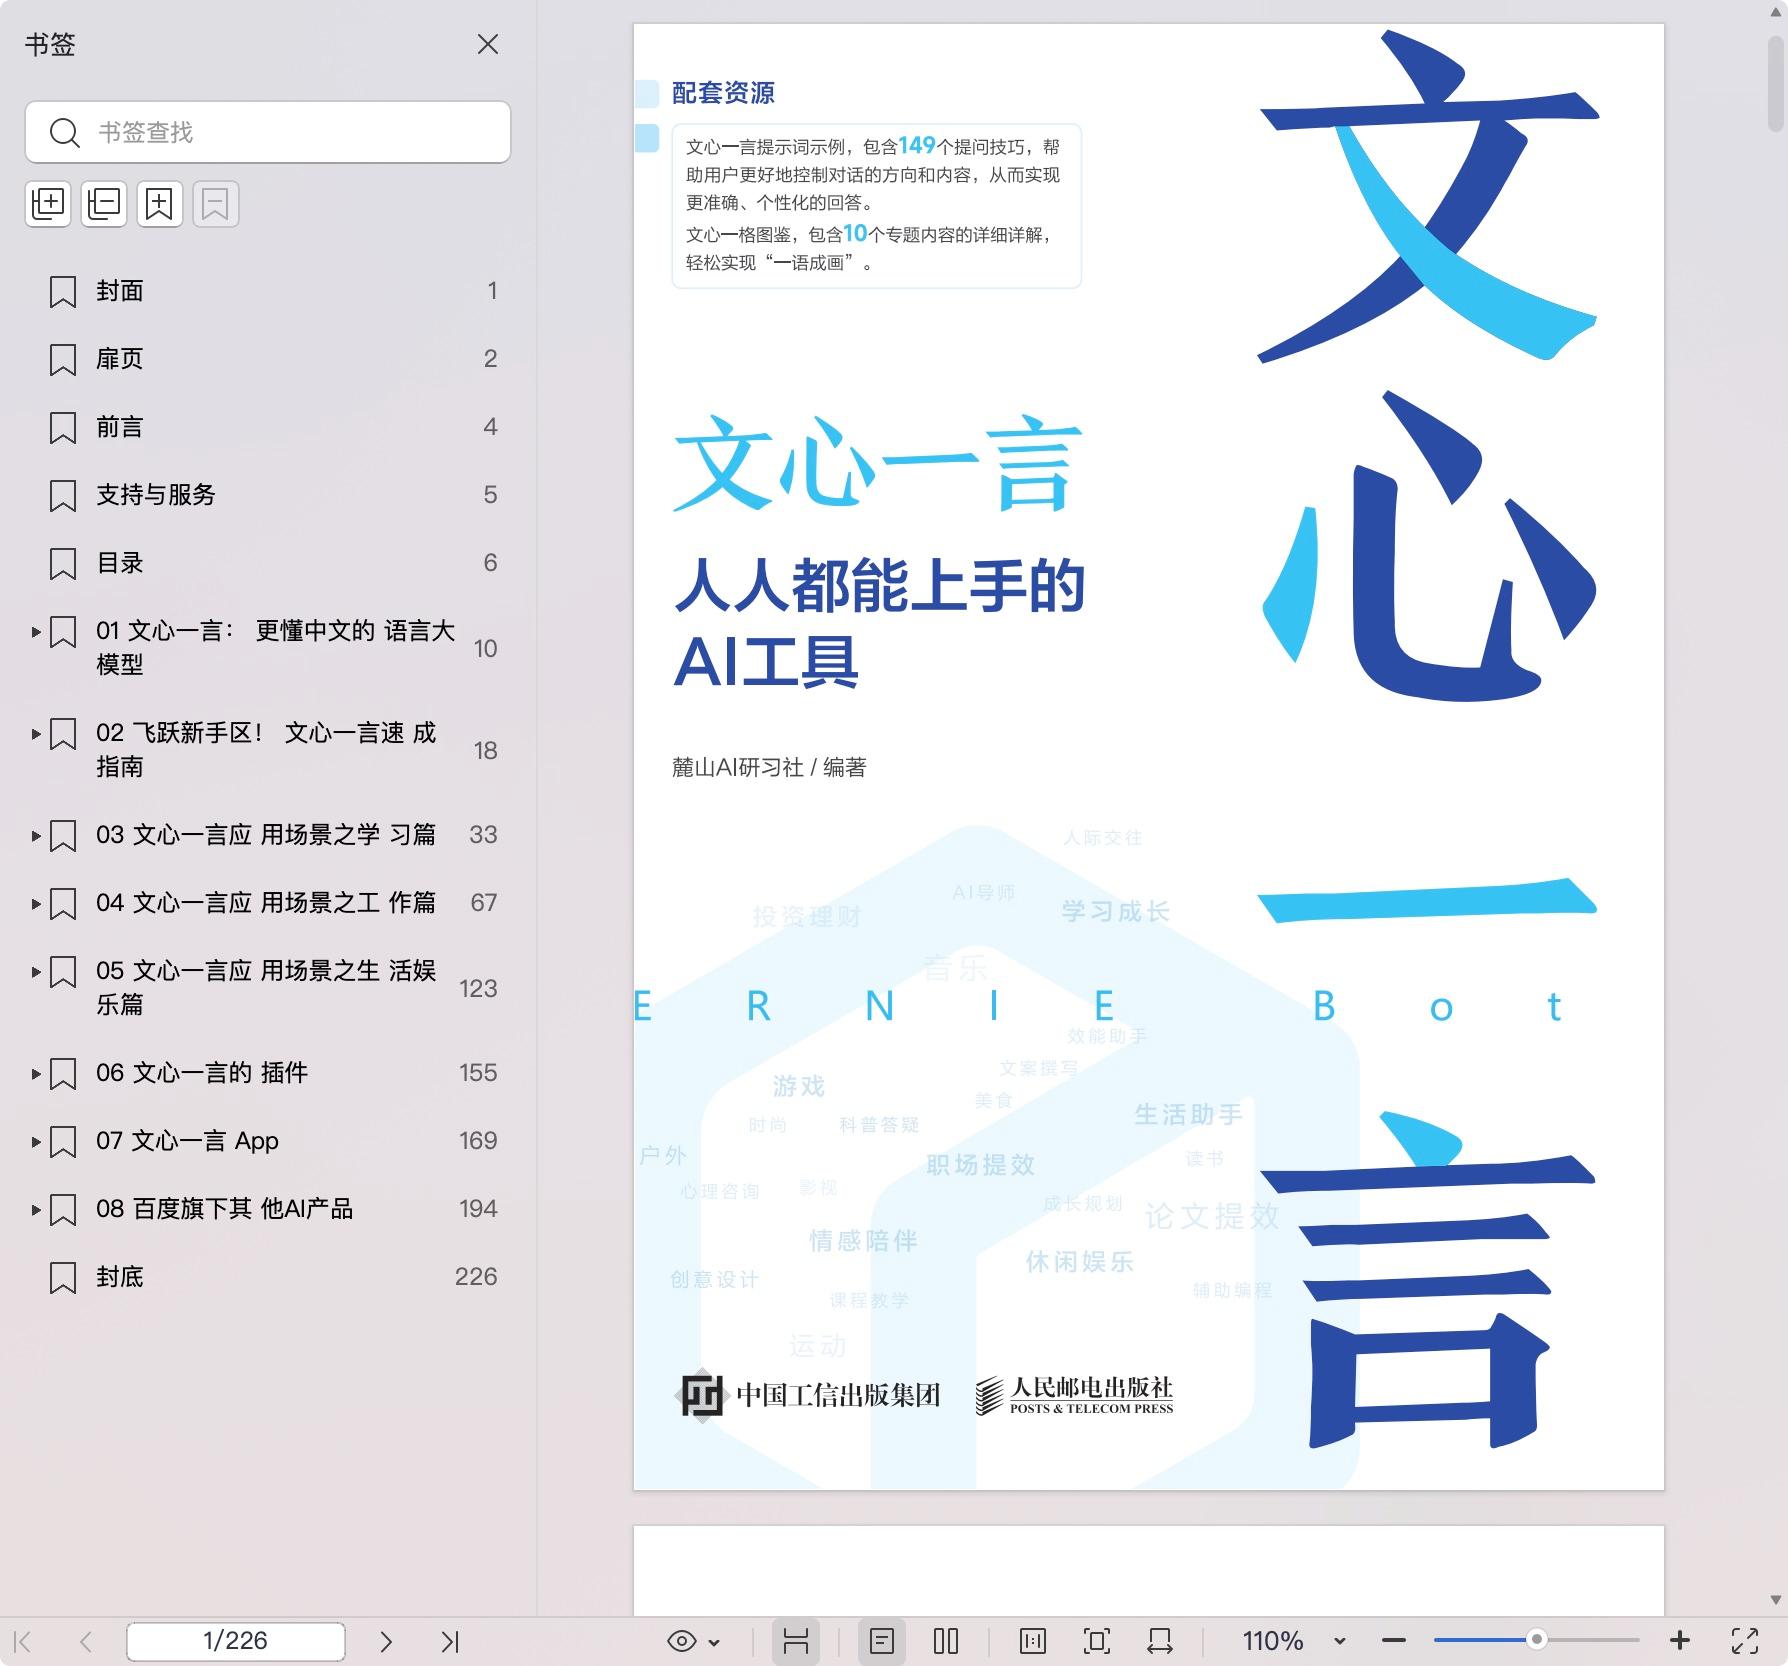1788x1666 pixels.
Task: Click the zoom slider handle
Action: (1537, 1640)
